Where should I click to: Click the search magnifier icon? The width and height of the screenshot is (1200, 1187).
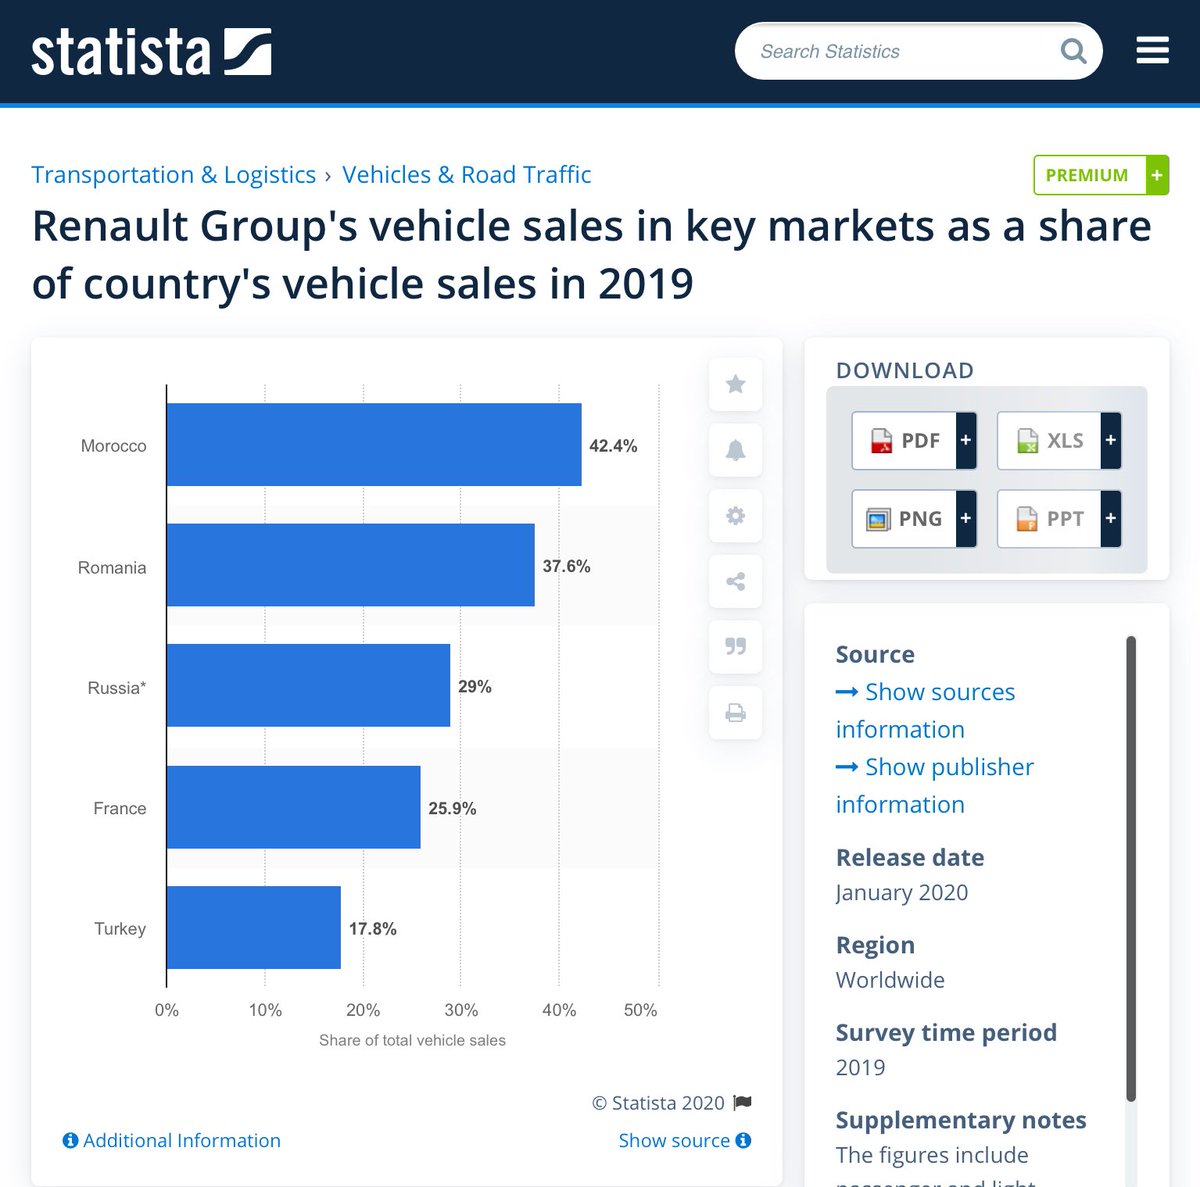(x=1073, y=51)
